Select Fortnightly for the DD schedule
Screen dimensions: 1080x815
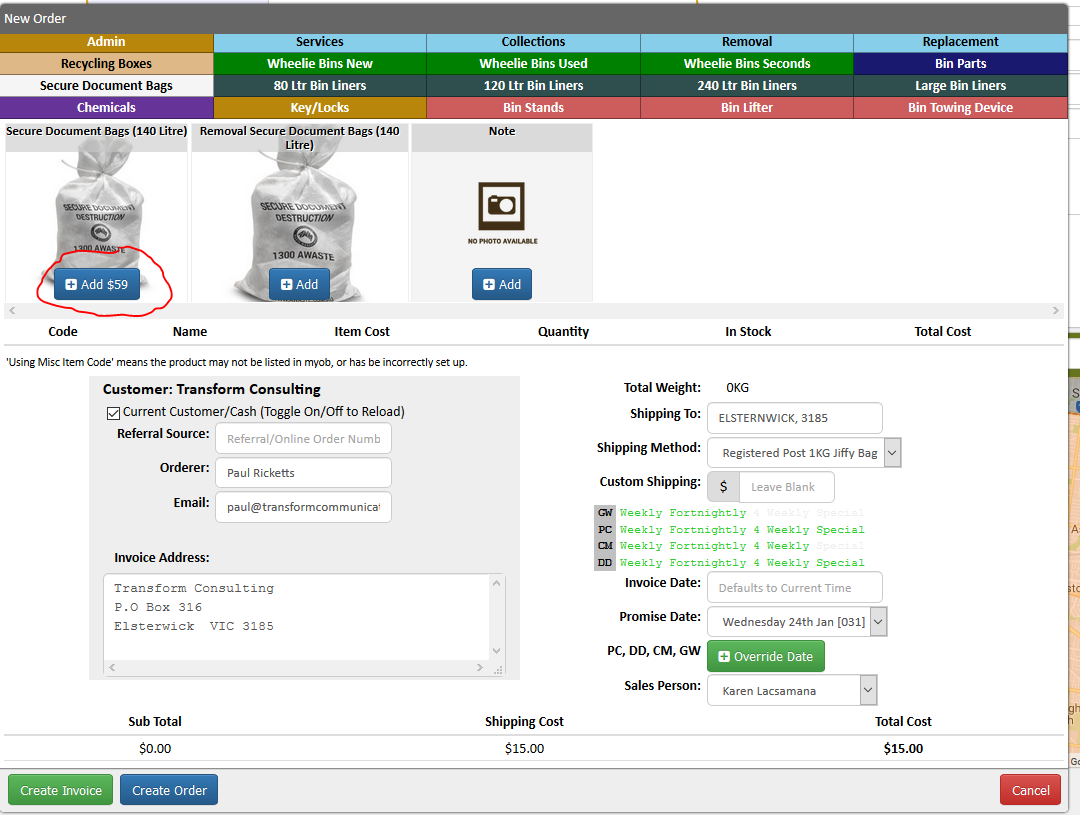pyautogui.click(x=707, y=563)
